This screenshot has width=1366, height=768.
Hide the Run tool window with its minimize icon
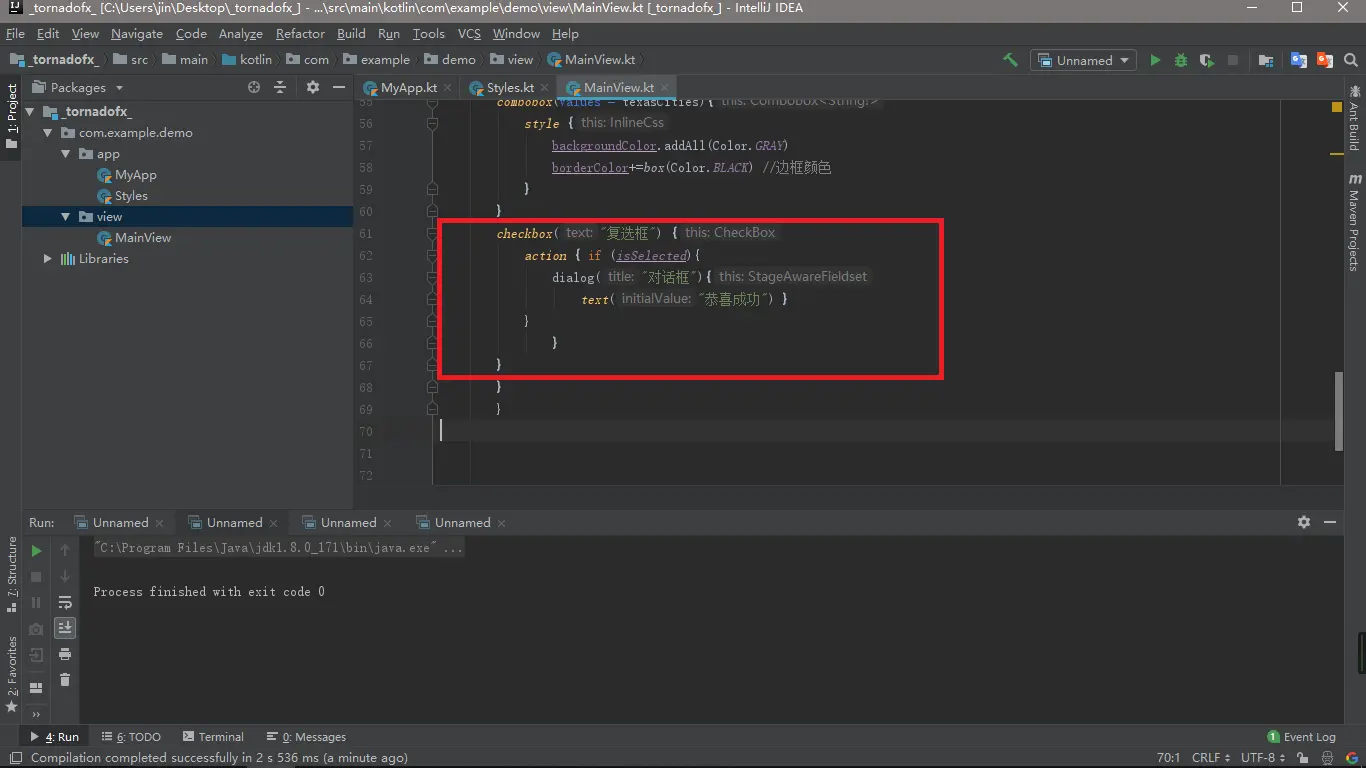(x=1330, y=522)
